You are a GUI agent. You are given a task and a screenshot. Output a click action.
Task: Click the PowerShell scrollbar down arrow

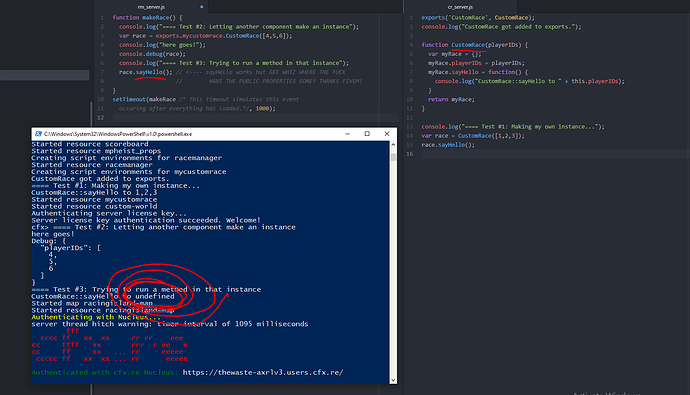point(393,380)
